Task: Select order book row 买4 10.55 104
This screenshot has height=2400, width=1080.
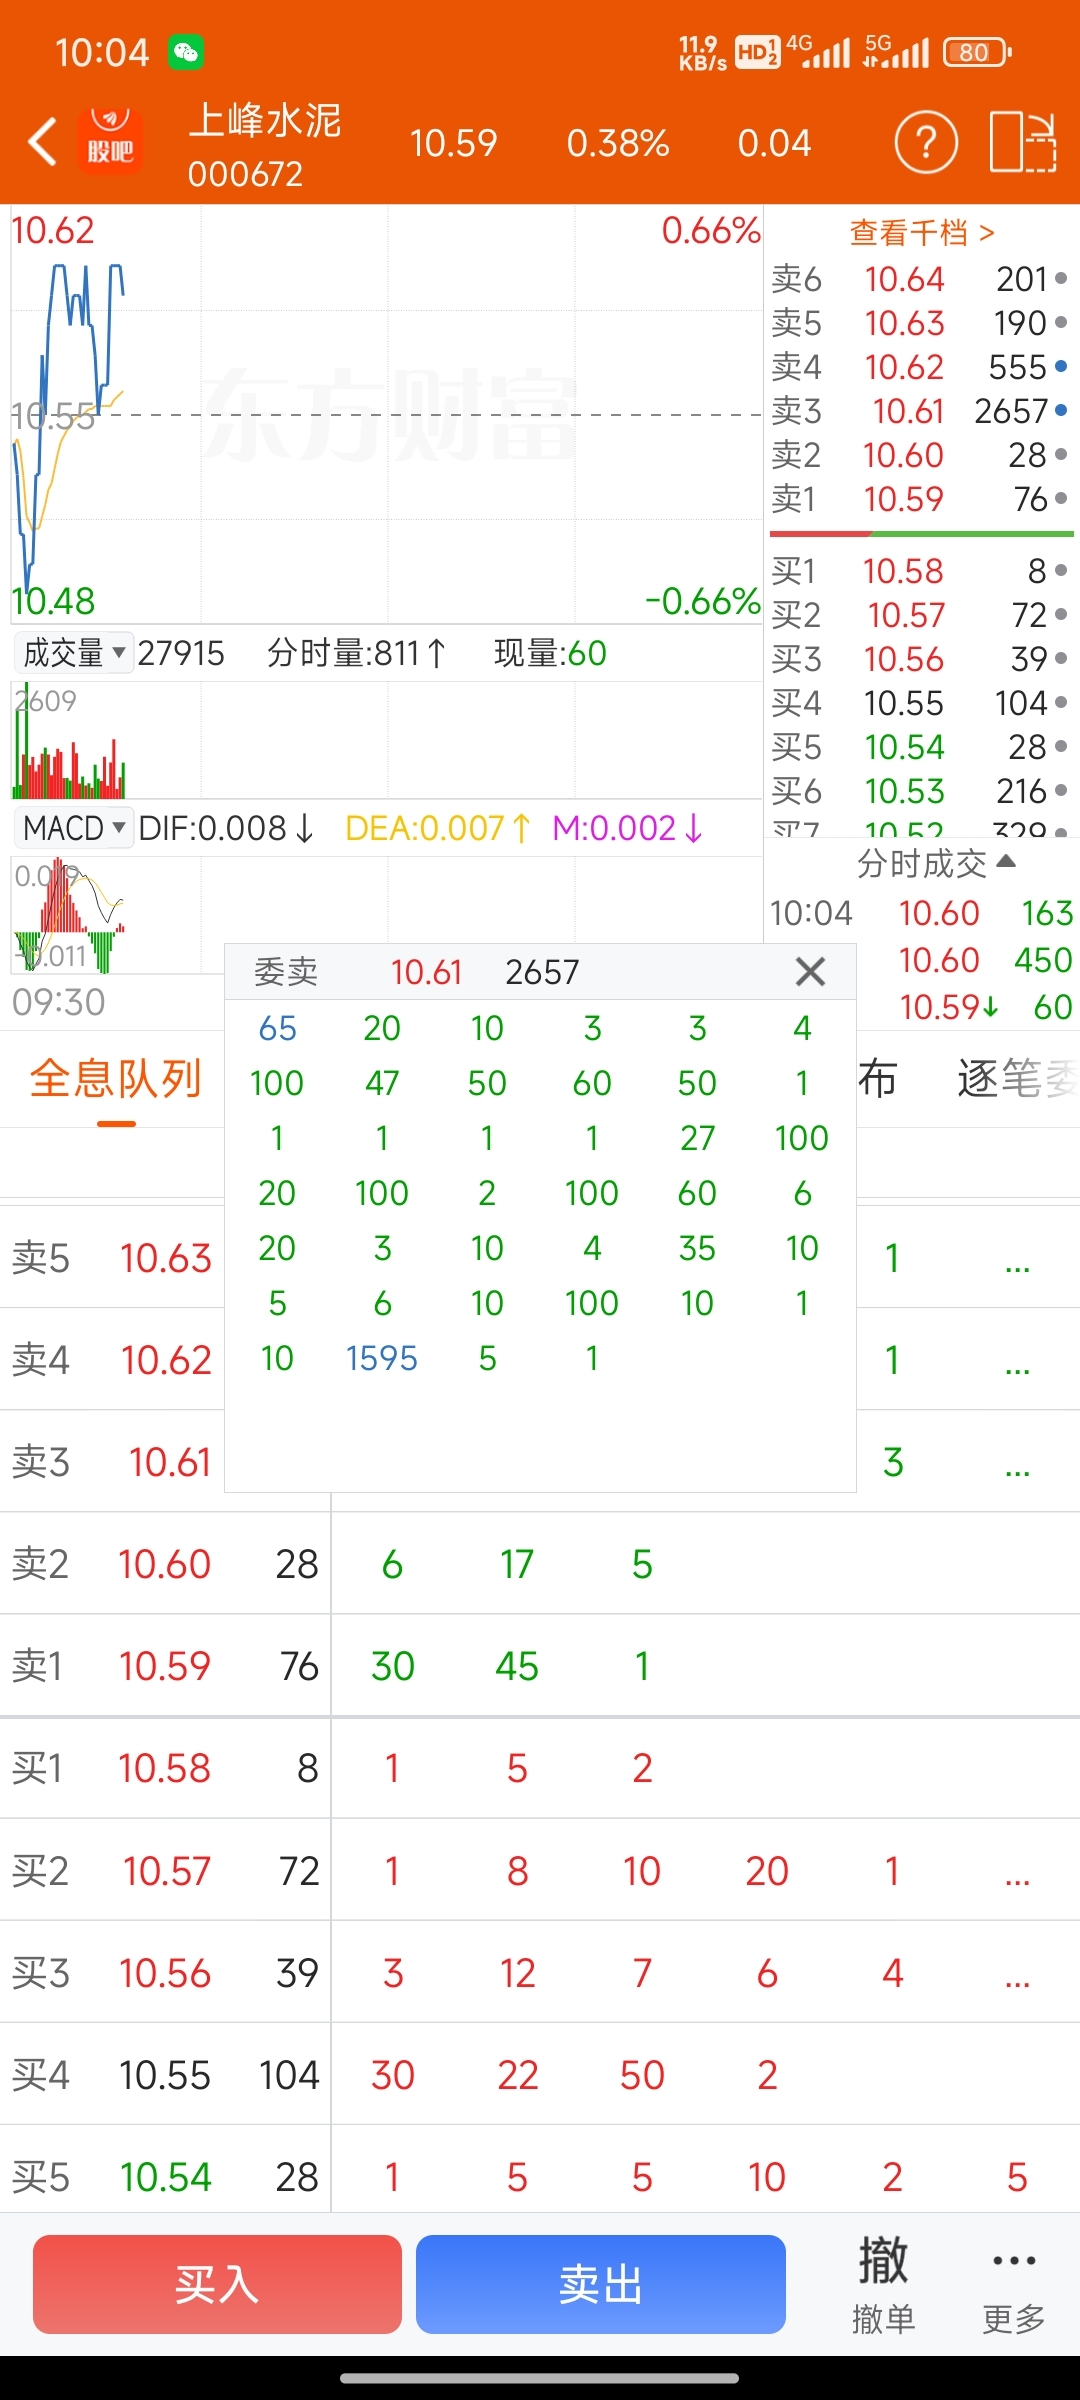Action: tap(920, 703)
